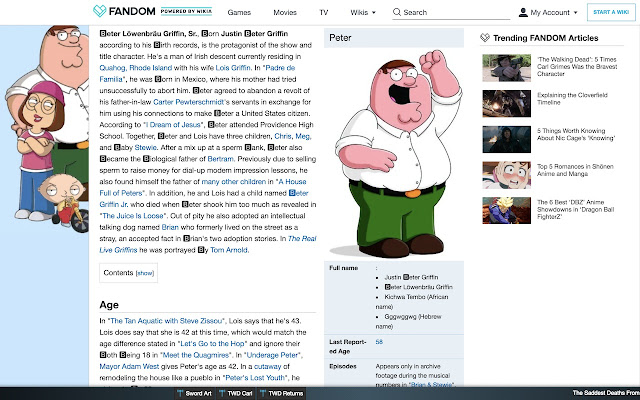
Task: Follow the Carter Pewterschmidt link
Action: click(189, 102)
